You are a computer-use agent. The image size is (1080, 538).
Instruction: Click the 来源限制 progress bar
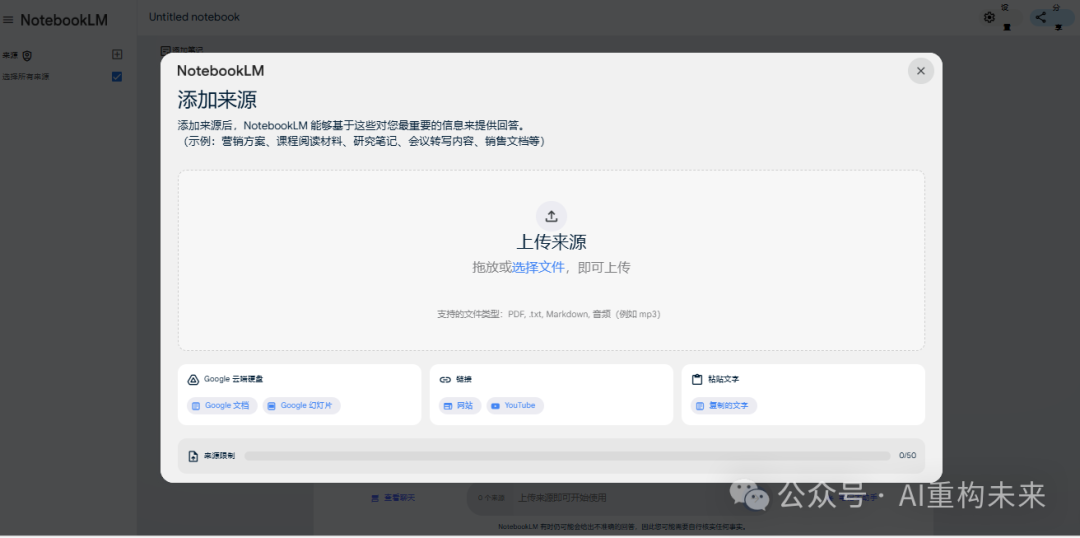[x=567, y=456]
